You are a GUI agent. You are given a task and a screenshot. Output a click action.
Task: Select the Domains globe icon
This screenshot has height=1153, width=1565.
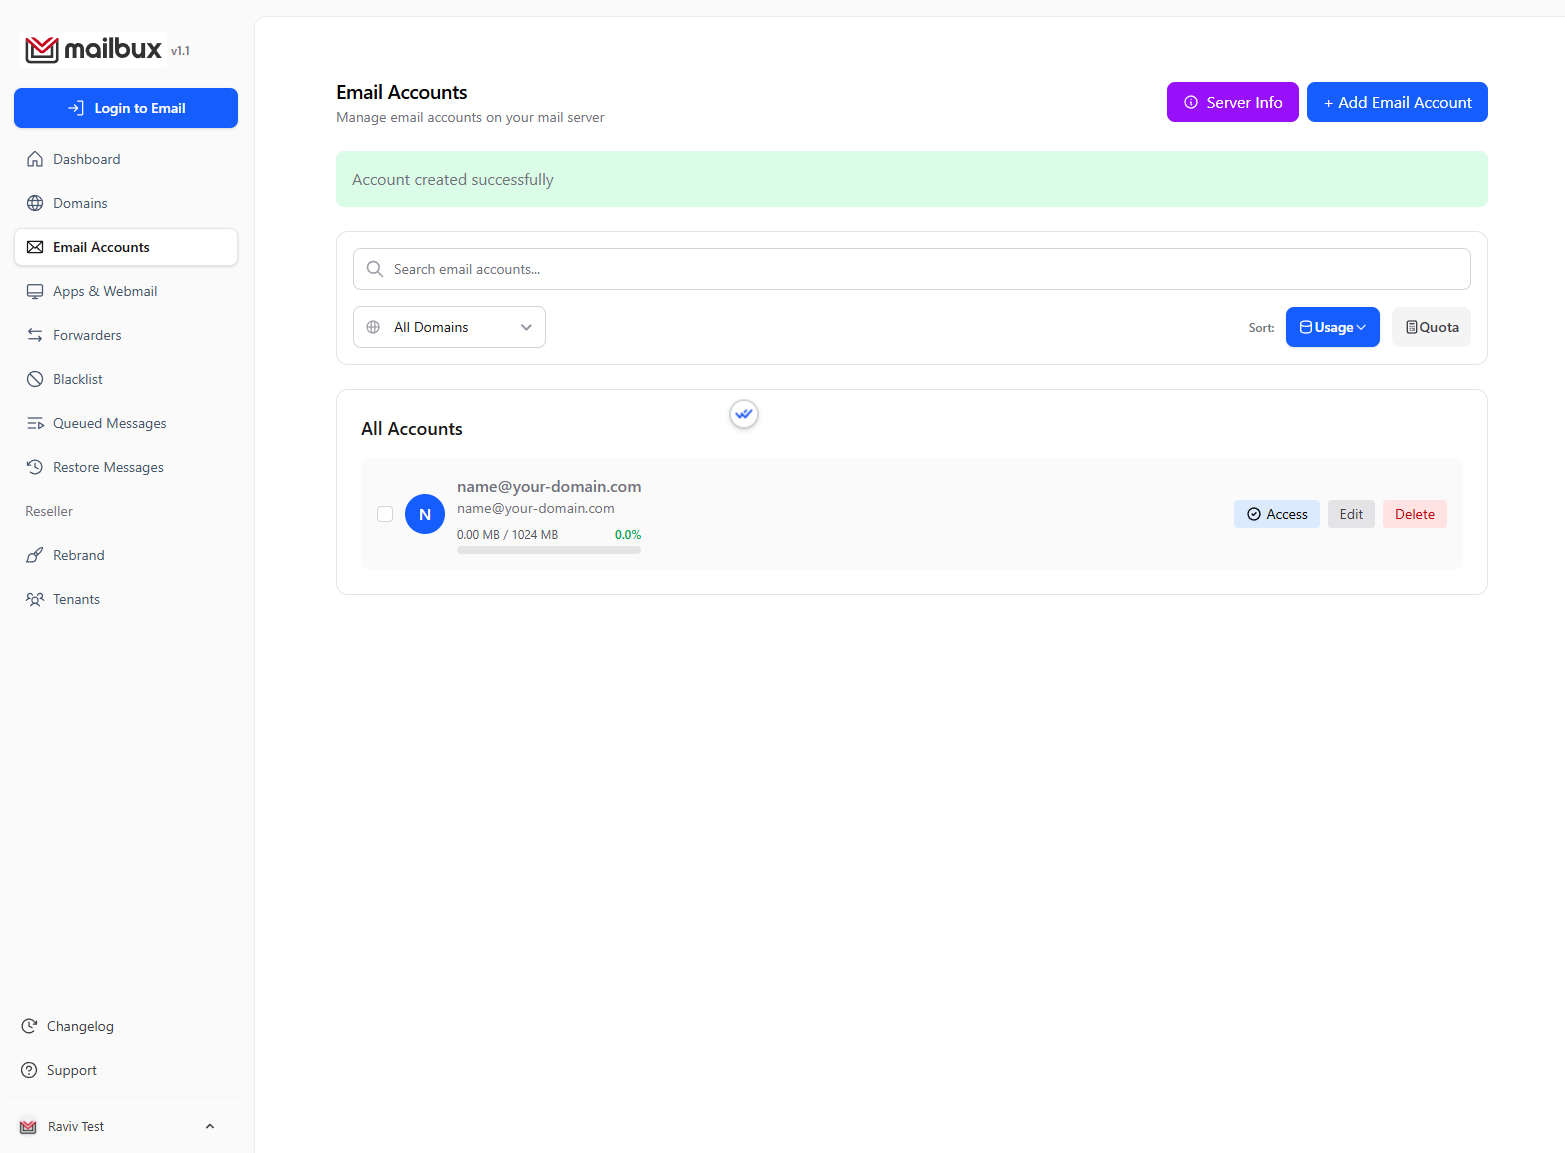coord(35,203)
